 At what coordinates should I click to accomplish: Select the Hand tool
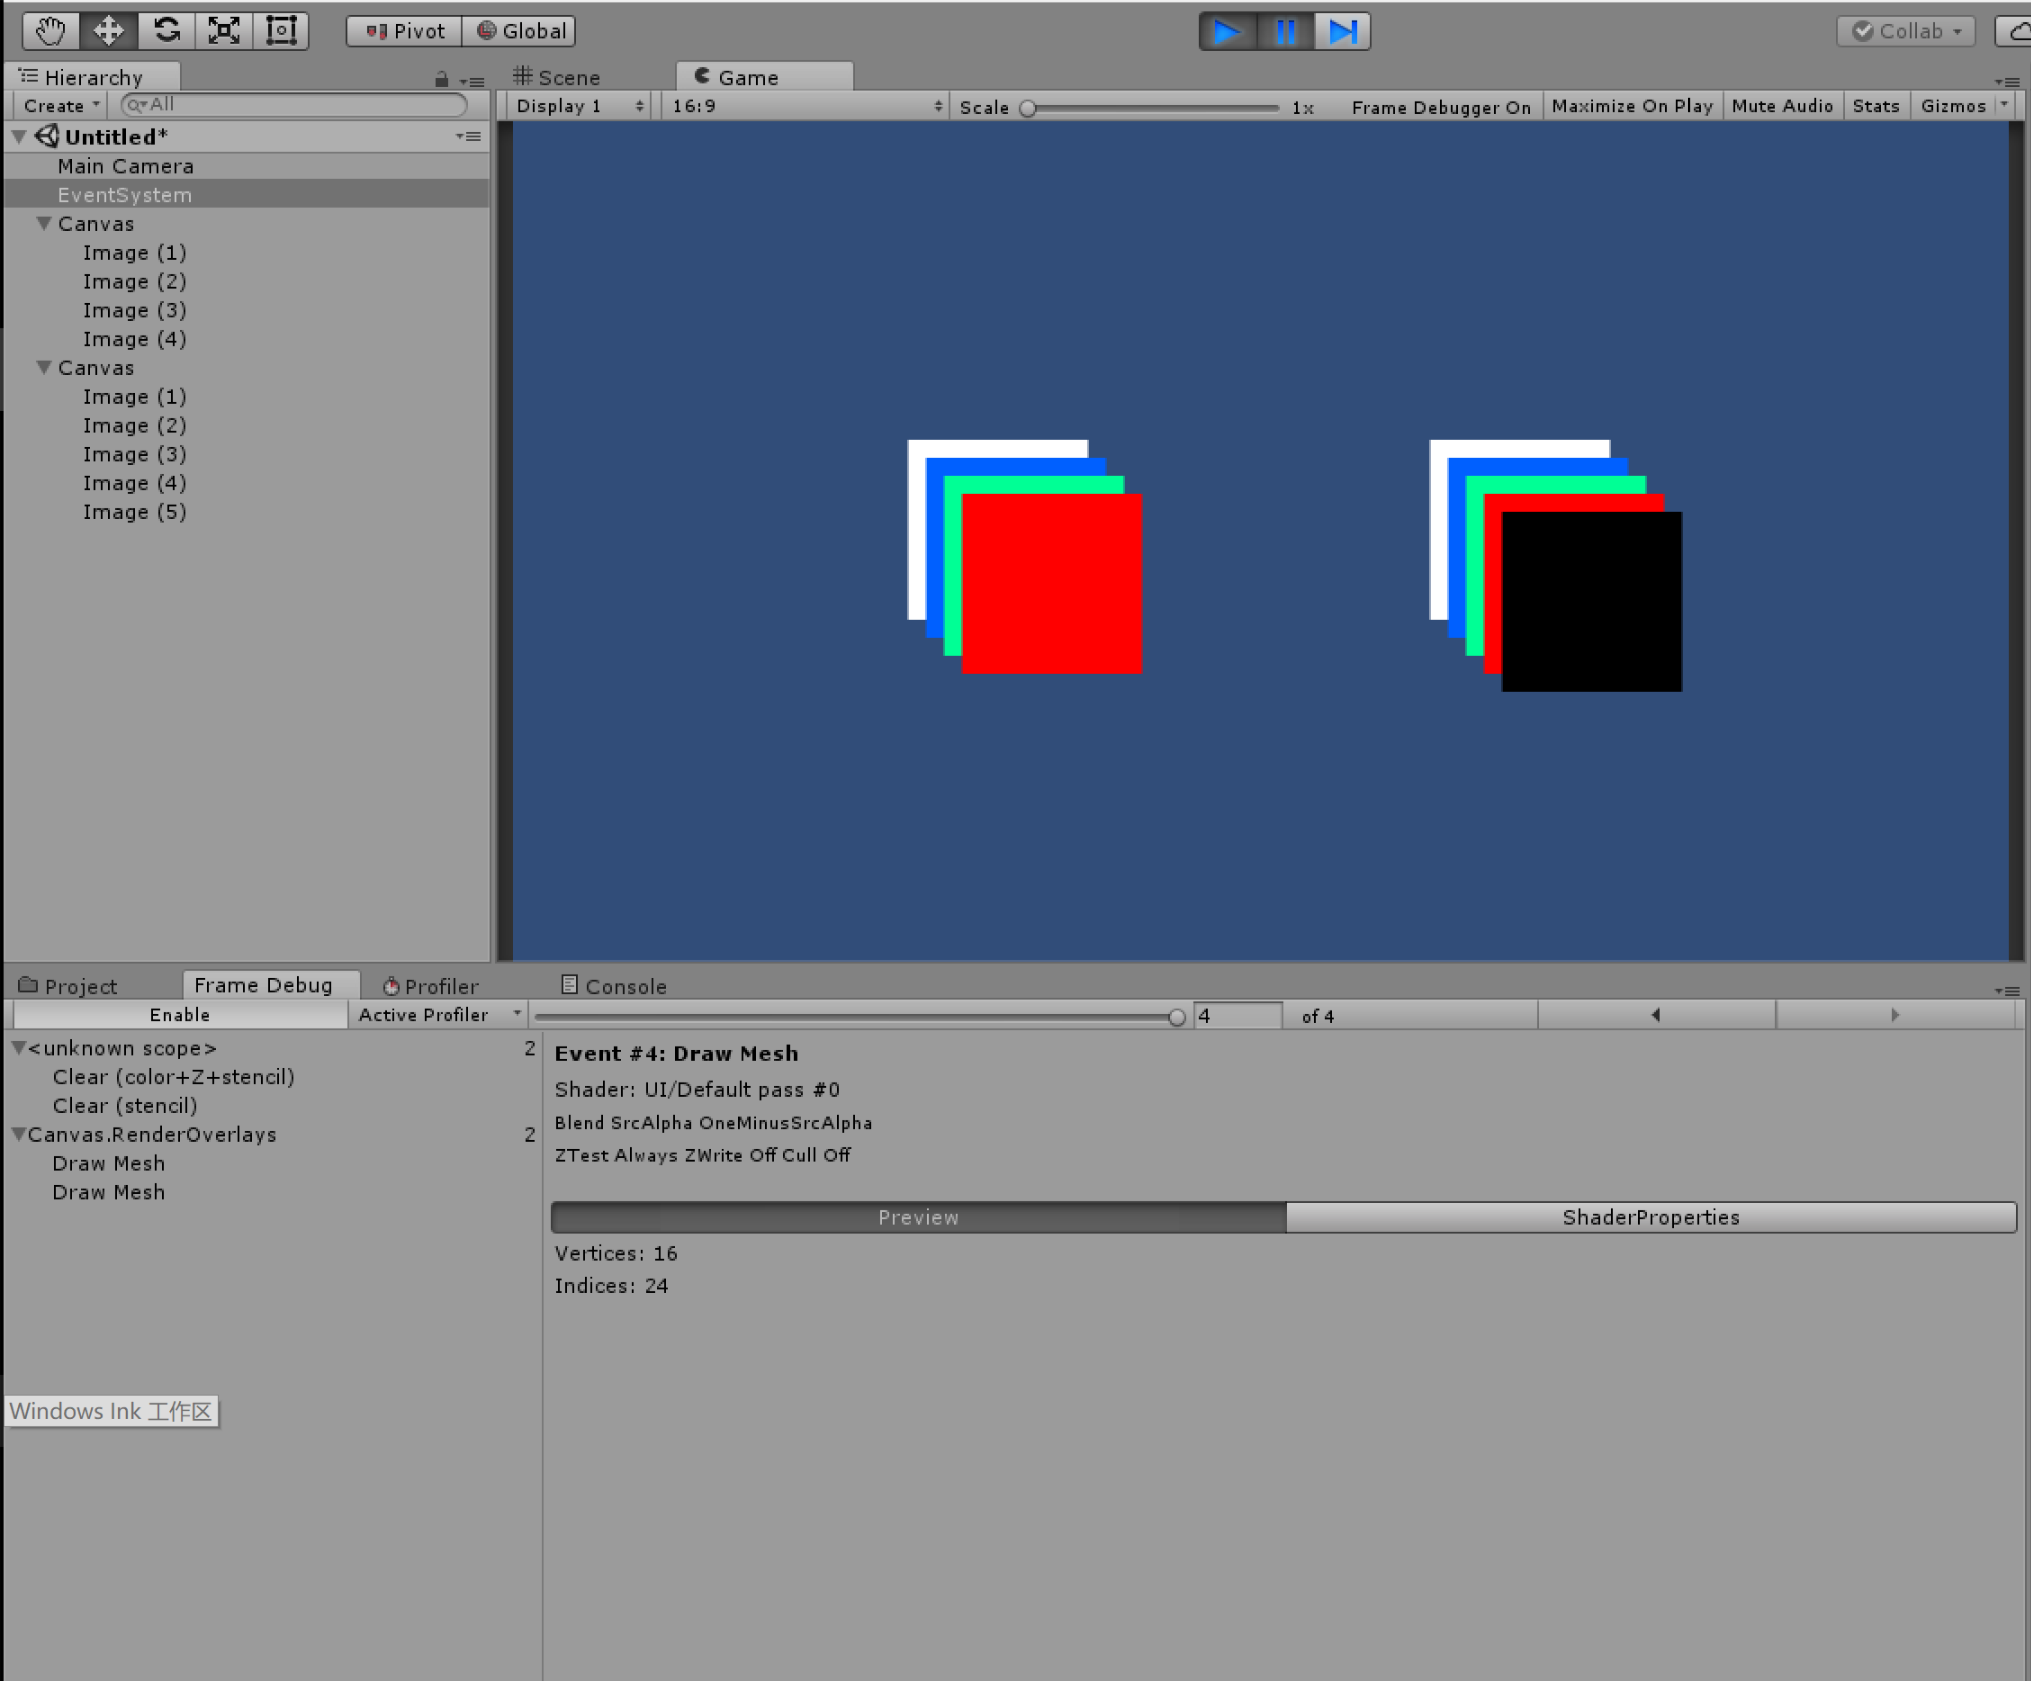[51, 31]
